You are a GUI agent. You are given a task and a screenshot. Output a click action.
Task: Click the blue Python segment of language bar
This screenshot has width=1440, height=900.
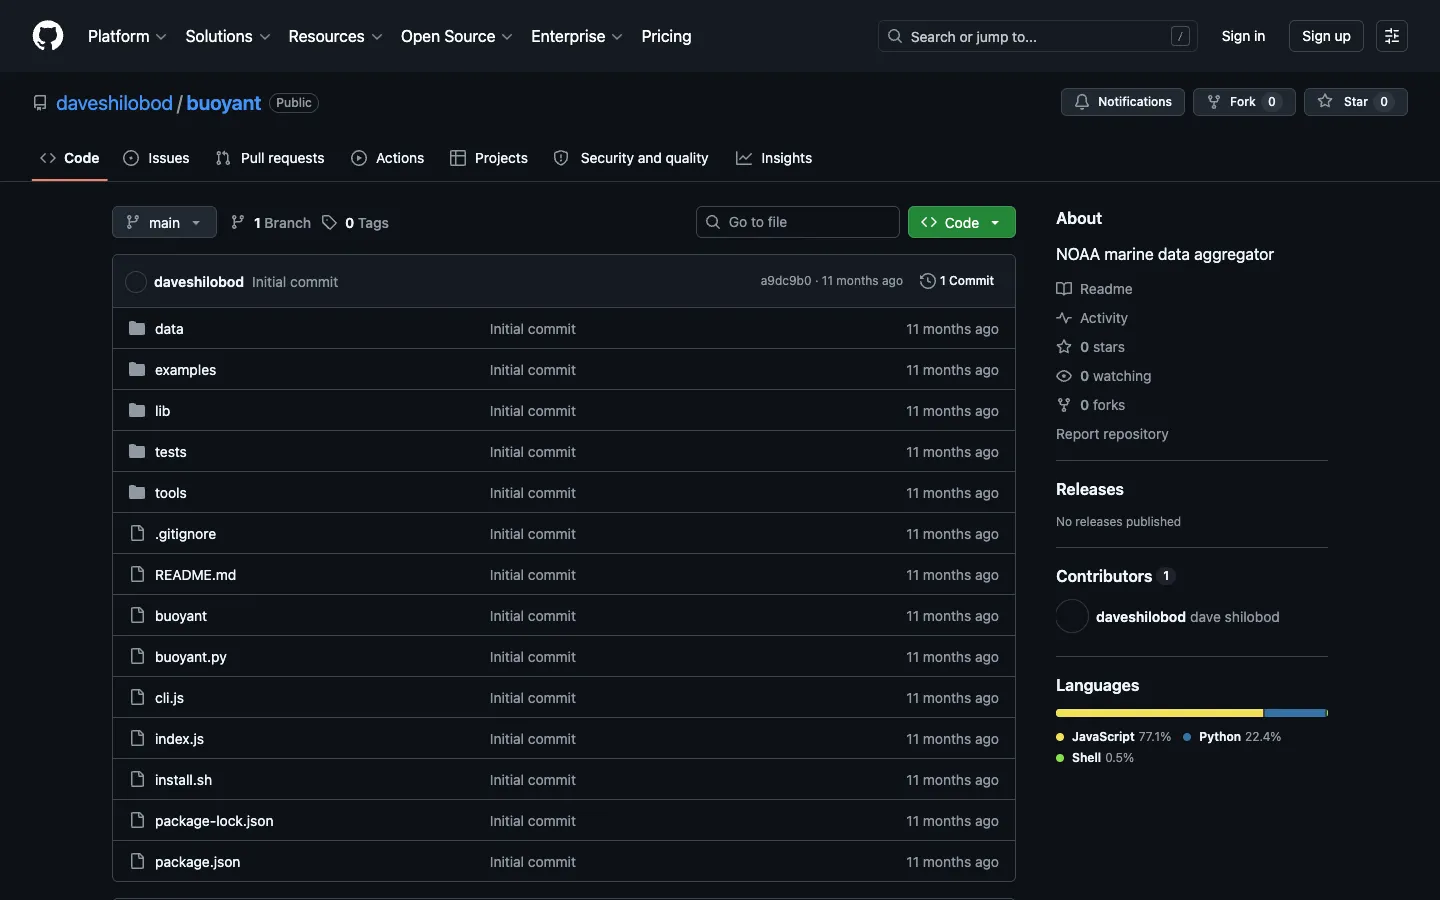[x=1295, y=713]
